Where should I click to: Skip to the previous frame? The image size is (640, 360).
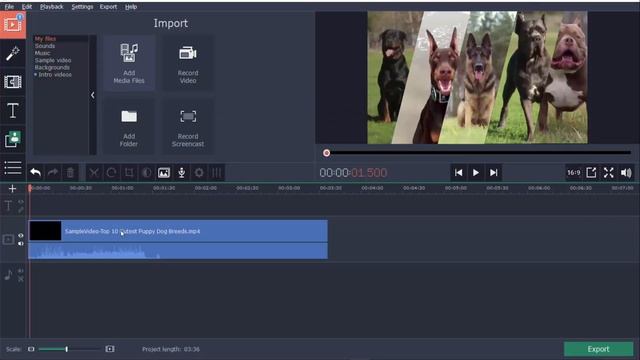[x=458, y=173]
